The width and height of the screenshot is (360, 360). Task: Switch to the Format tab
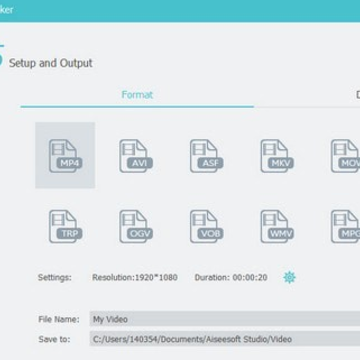tap(137, 95)
